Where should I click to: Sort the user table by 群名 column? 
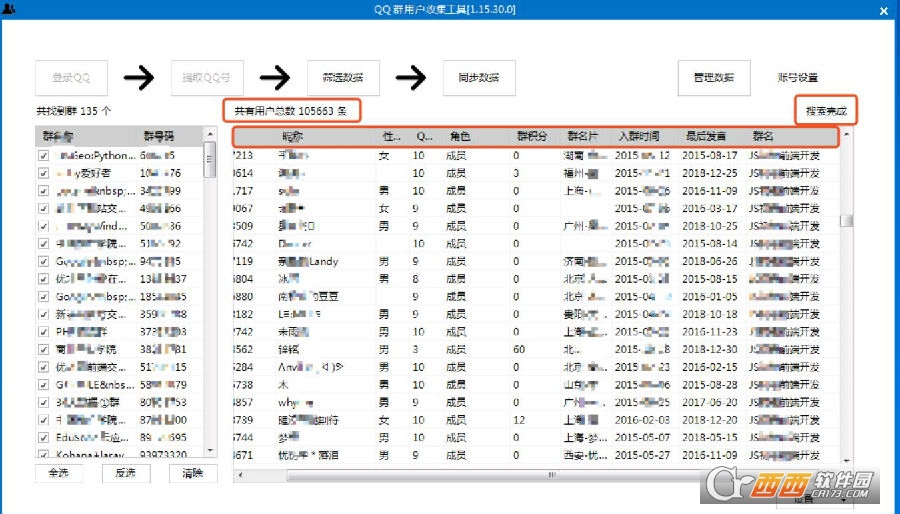(x=763, y=137)
